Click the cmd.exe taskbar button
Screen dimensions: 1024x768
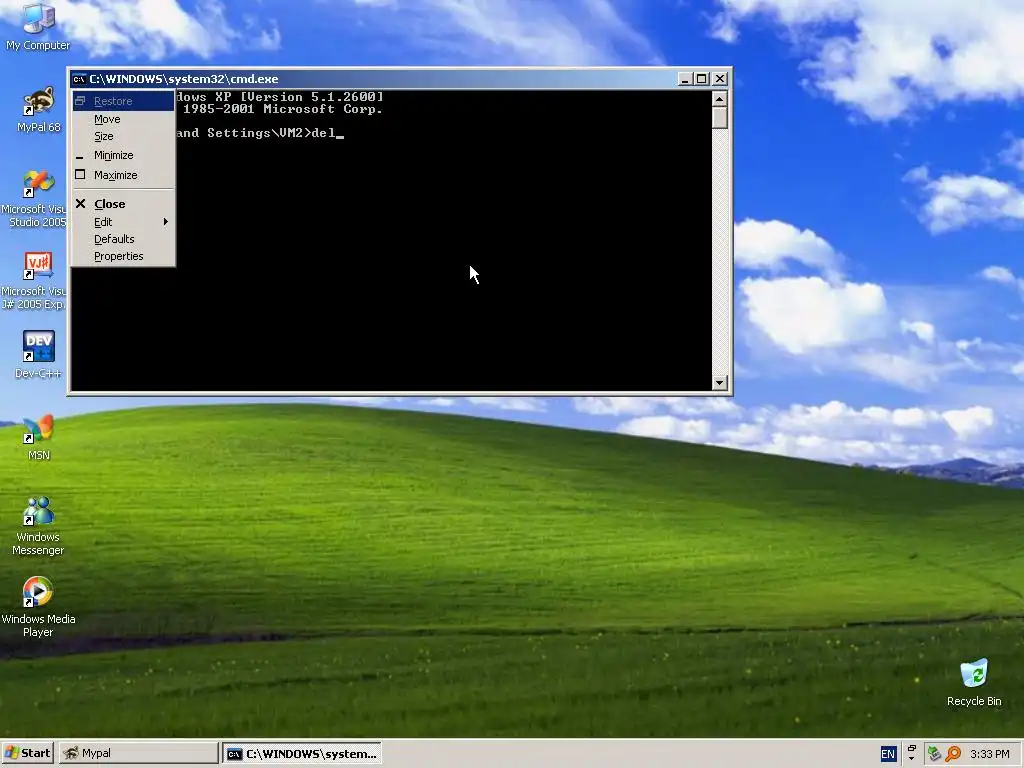pyautogui.click(x=302, y=753)
